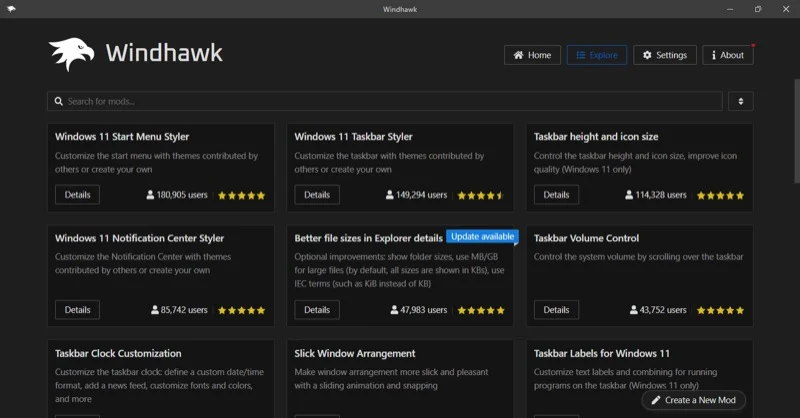Click star rating of Taskbar height mod

point(720,195)
